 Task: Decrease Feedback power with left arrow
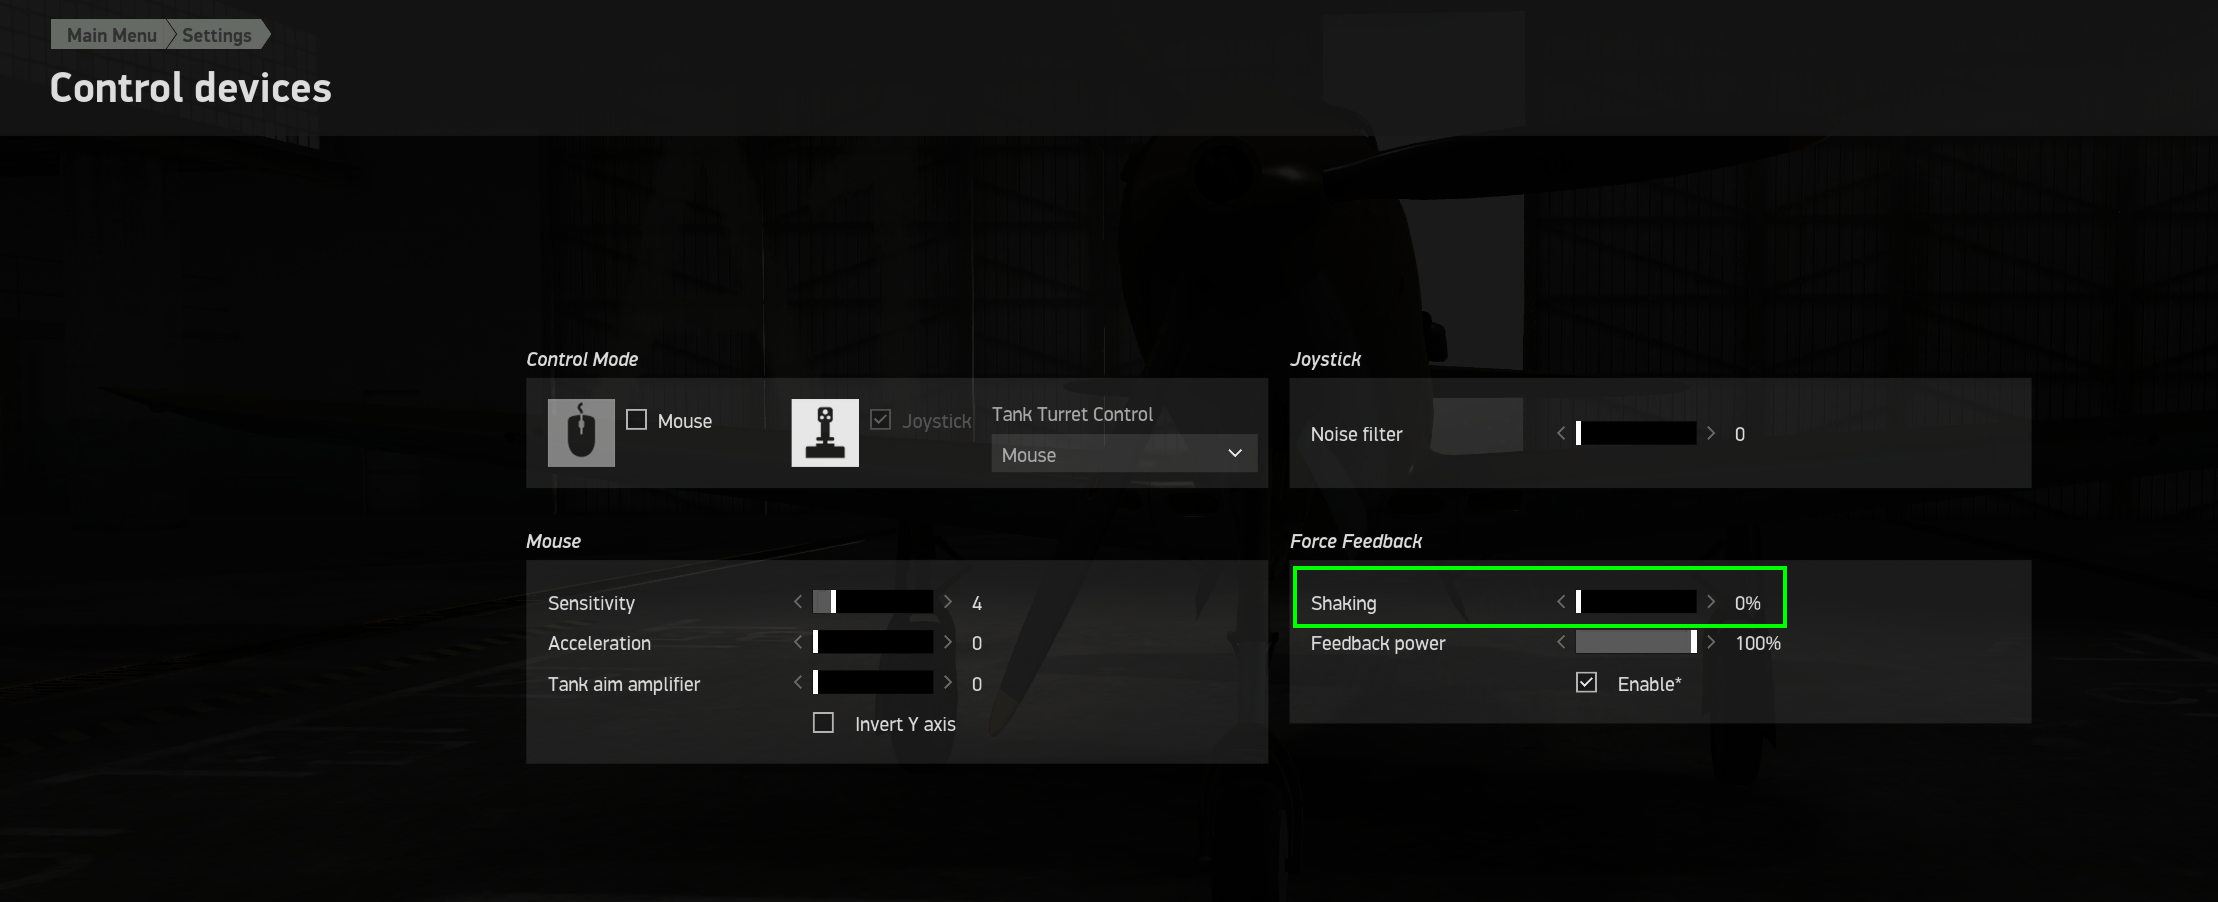point(1561,642)
